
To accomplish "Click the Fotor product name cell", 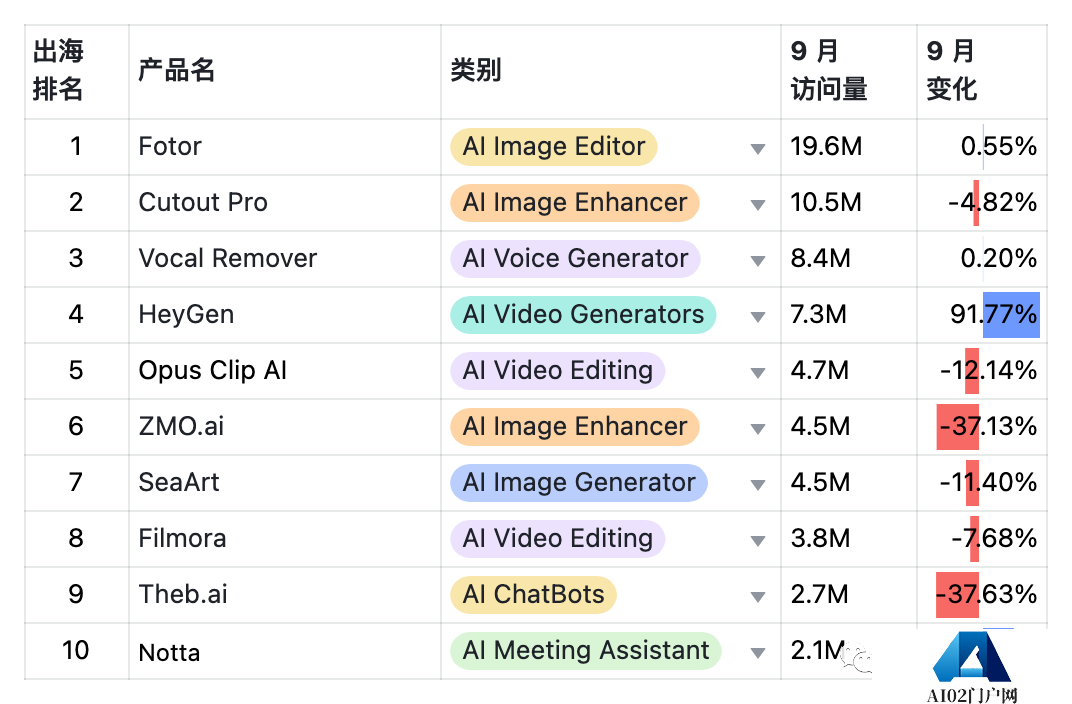I will 284,147.
